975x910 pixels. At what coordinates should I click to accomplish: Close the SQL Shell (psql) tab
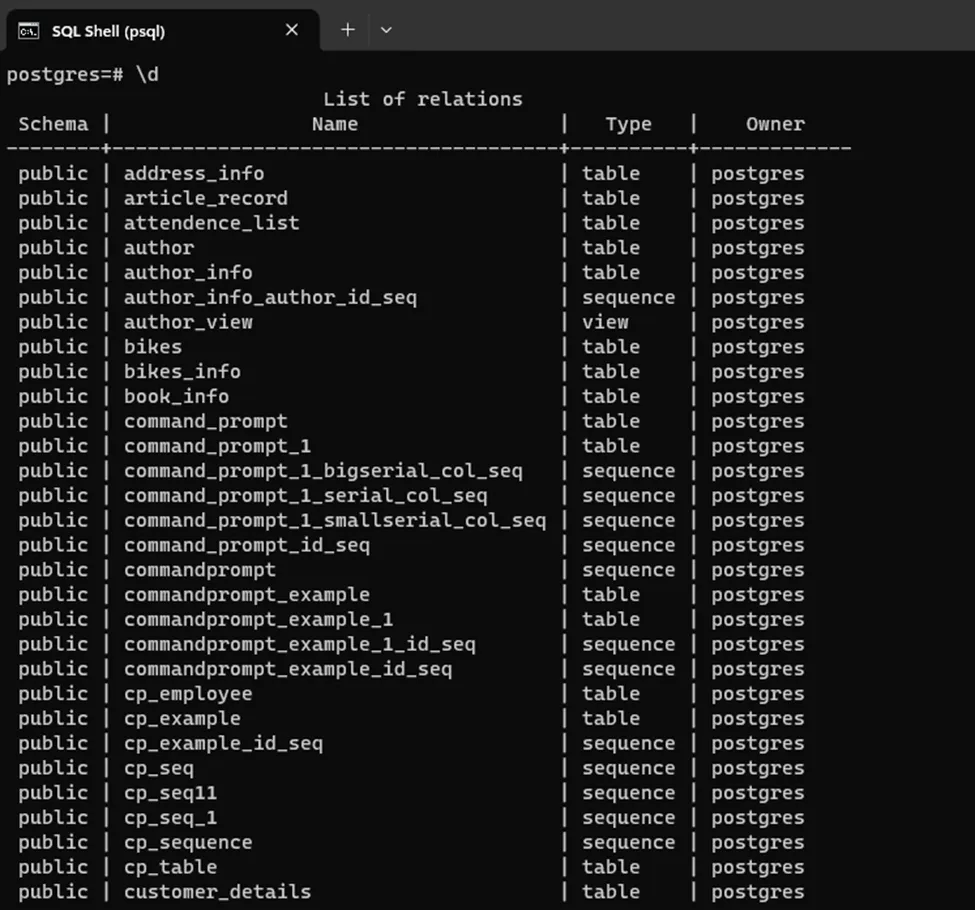coord(291,30)
